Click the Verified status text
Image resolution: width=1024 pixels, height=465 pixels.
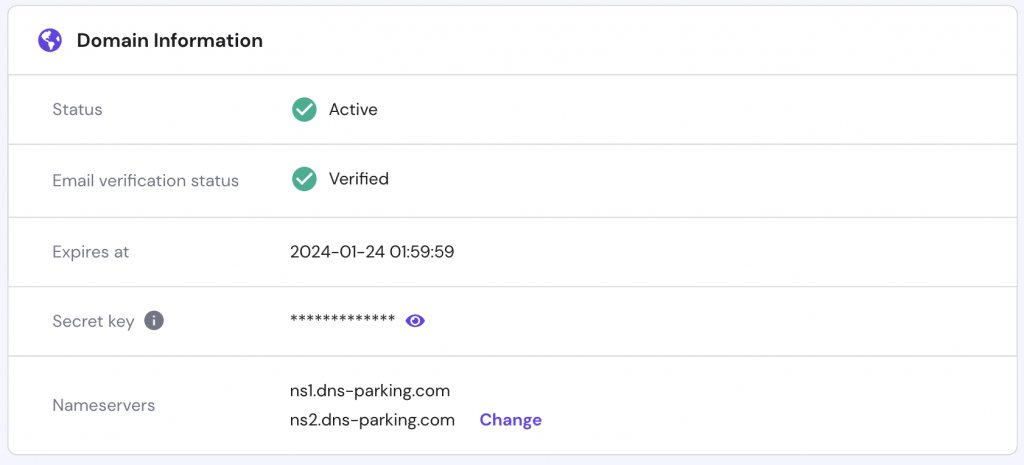point(358,179)
